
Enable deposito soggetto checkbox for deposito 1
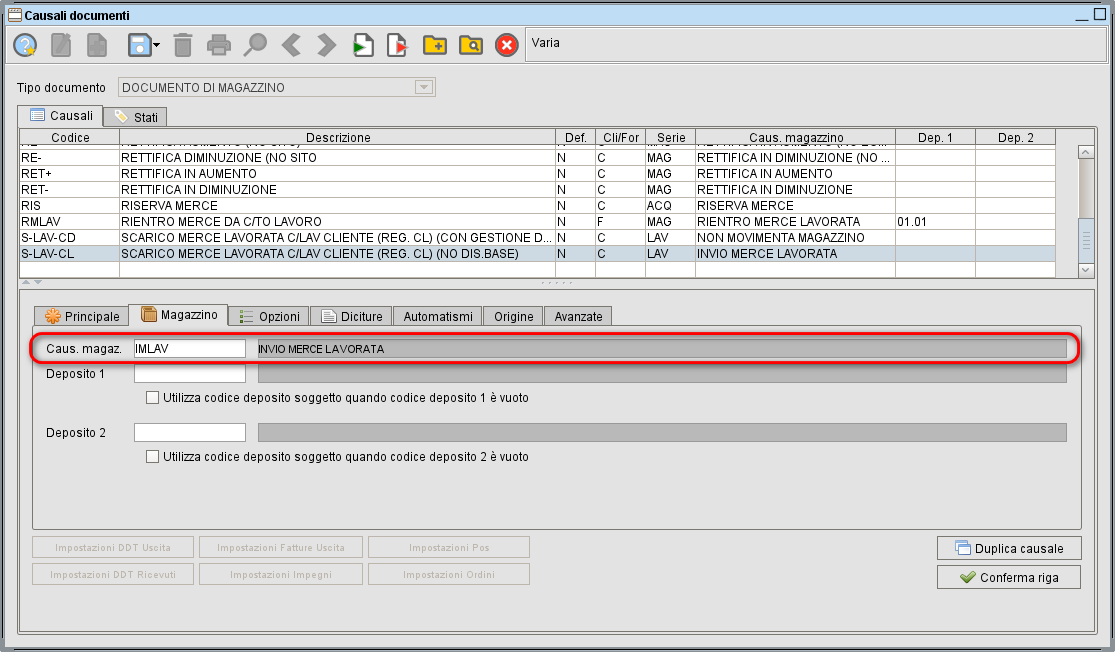pos(153,398)
